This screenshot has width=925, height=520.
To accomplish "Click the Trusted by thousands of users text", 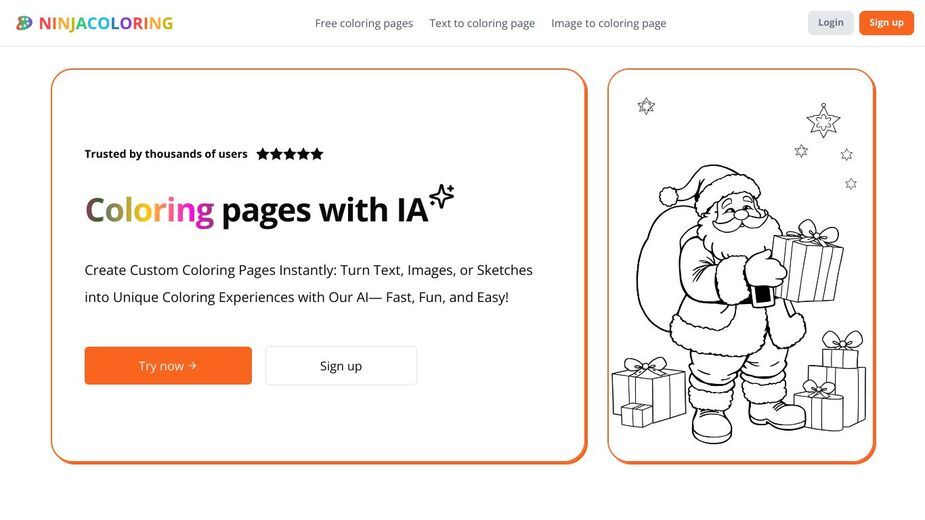I will pos(166,154).
